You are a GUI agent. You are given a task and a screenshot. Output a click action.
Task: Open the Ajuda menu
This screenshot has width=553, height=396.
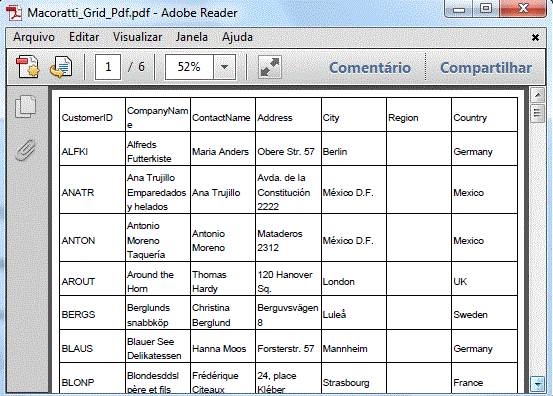pos(237,37)
